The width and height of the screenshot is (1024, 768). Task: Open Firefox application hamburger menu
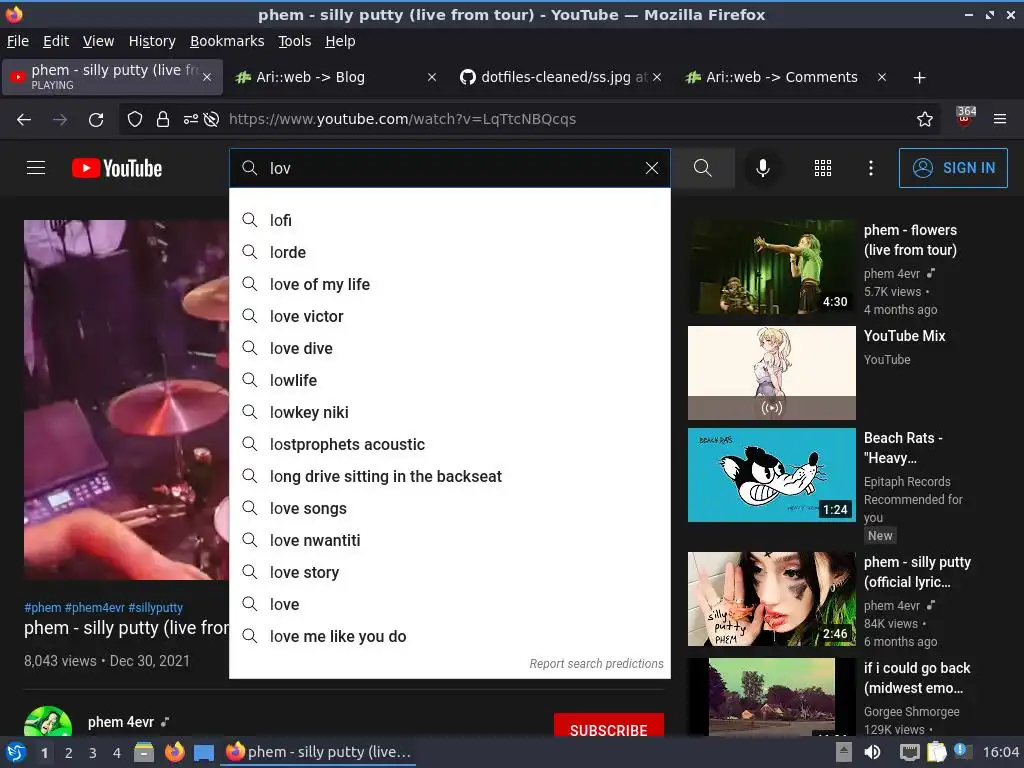[x=999, y=119]
